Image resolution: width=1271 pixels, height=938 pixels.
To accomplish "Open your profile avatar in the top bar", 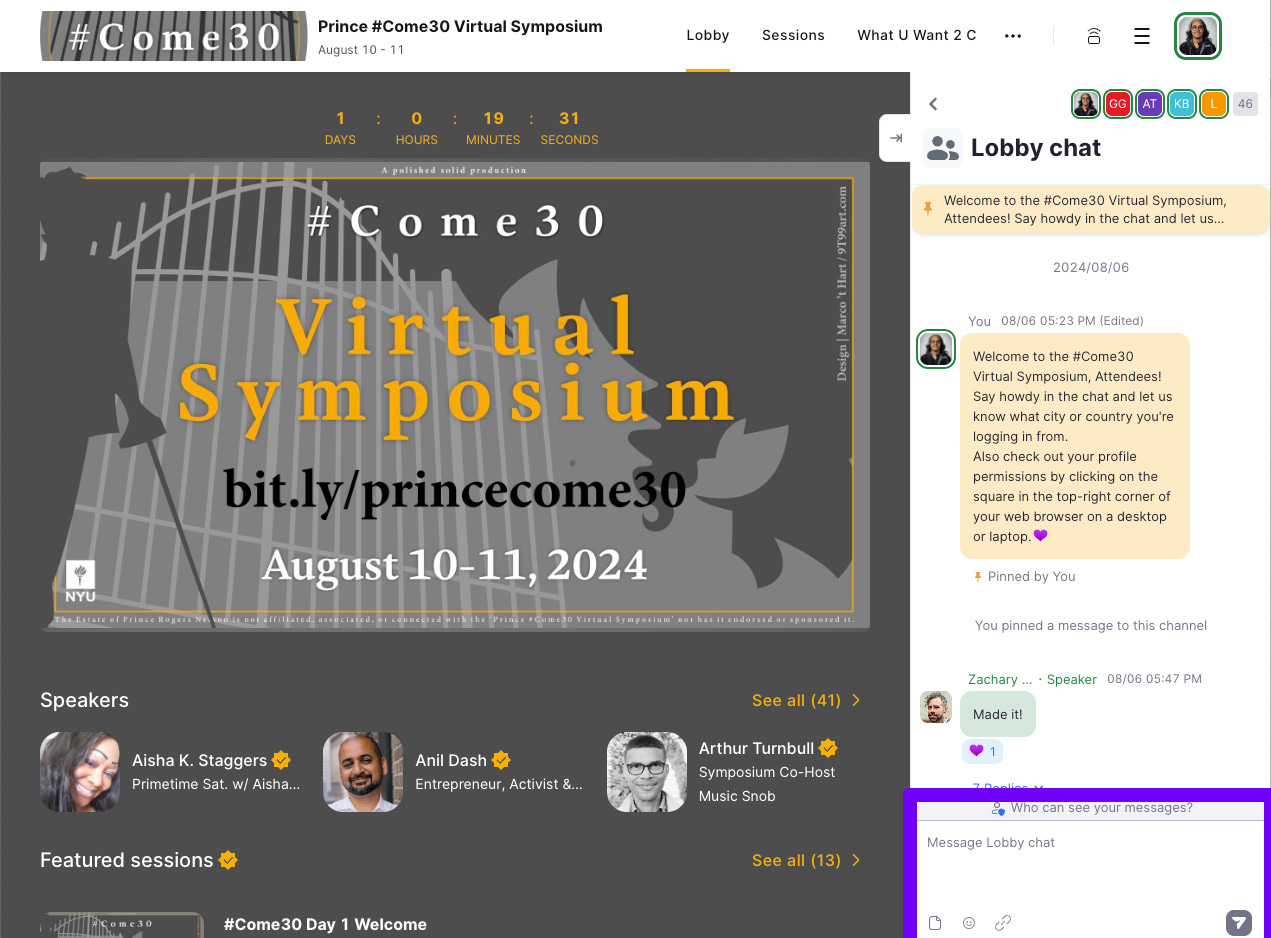I will click(x=1197, y=36).
